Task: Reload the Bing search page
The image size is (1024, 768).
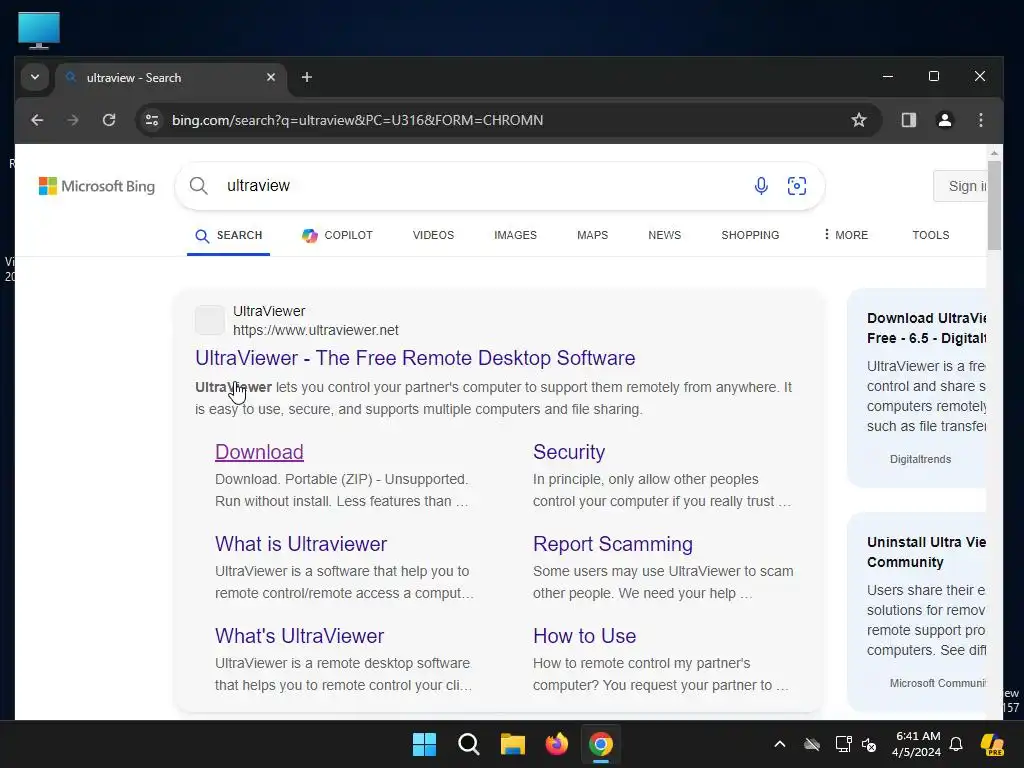Action: (109, 120)
